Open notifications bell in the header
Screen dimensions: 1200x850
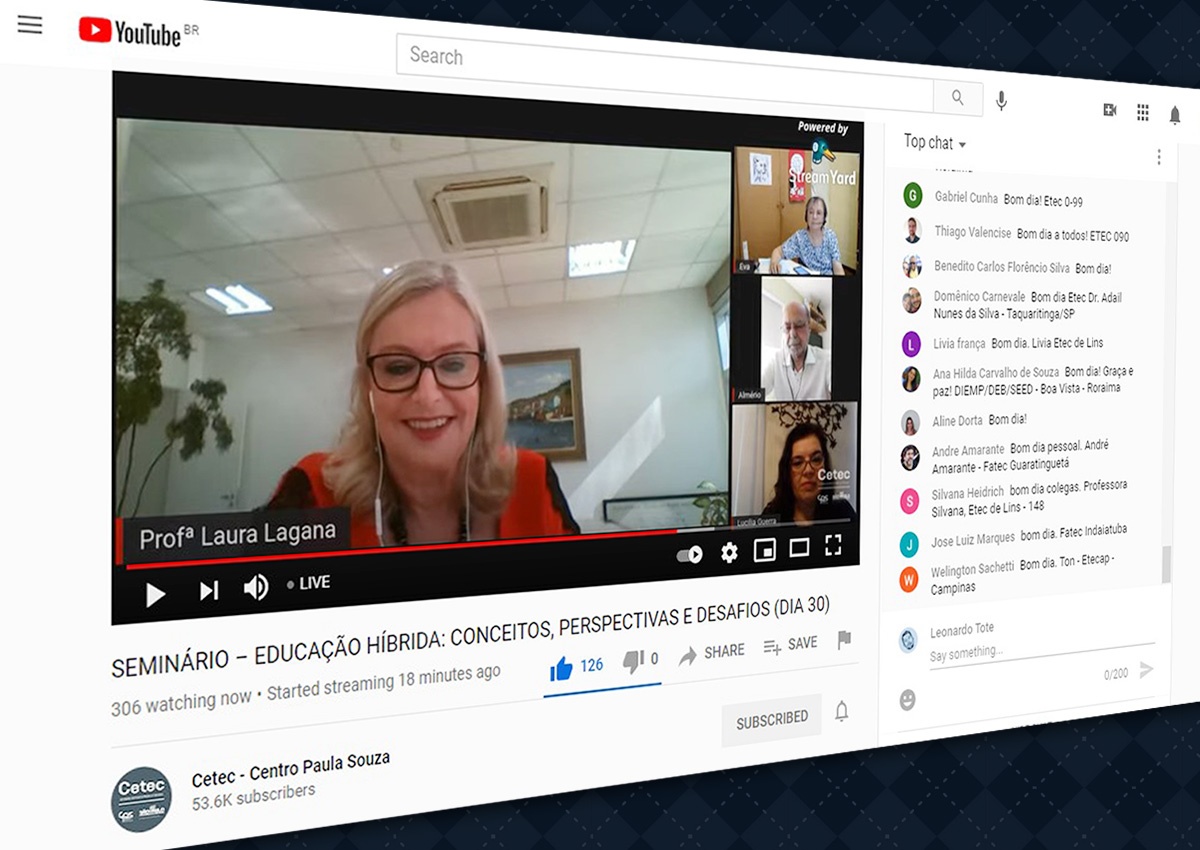[x=1175, y=116]
